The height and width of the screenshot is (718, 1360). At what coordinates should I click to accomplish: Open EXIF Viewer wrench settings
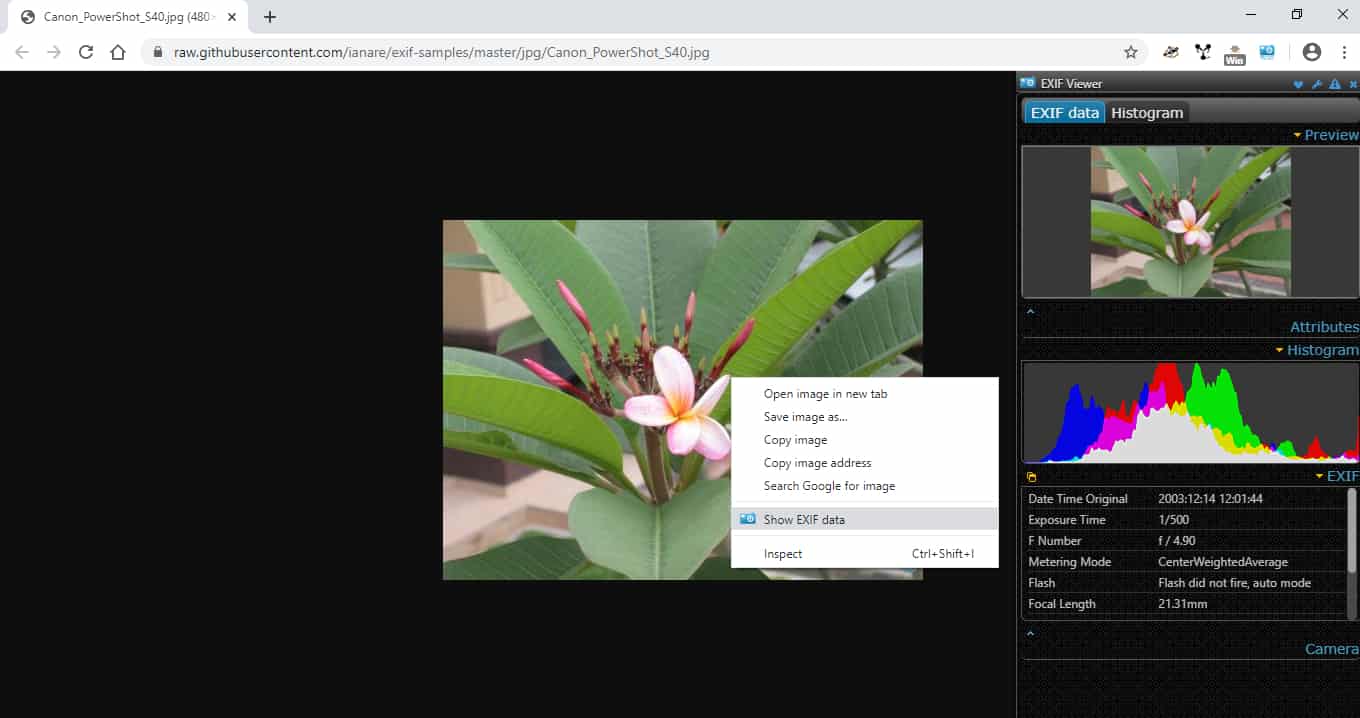(x=1317, y=84)
